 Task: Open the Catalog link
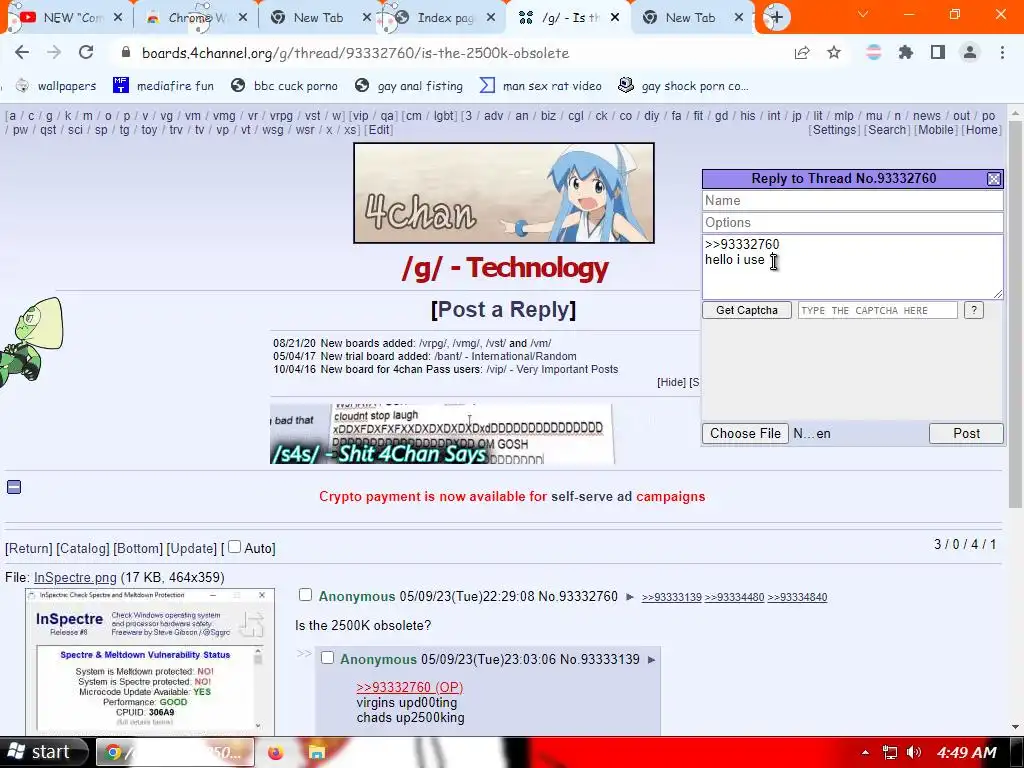(82, 549)
